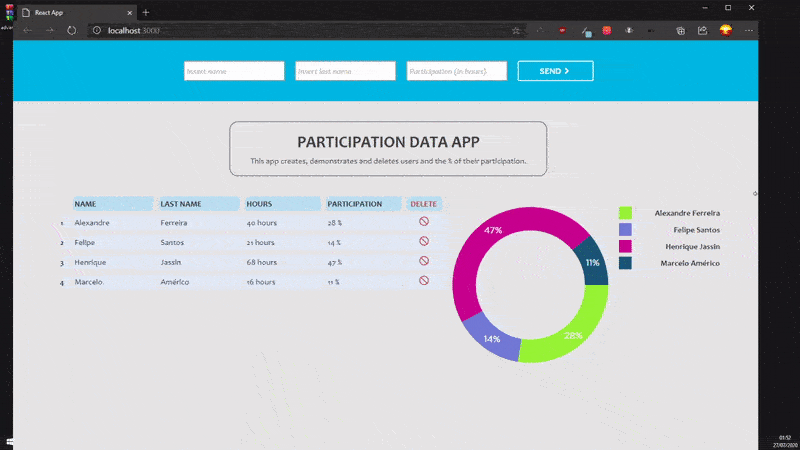Click the NAME column header
The width and height of the screenshot is (800, 450).
pos(113,204)
